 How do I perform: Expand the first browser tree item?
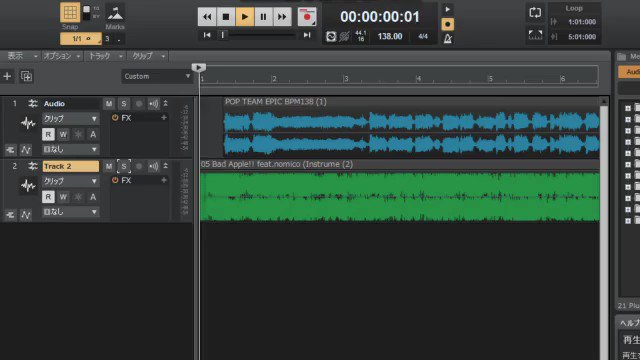[x=628, y=108]
